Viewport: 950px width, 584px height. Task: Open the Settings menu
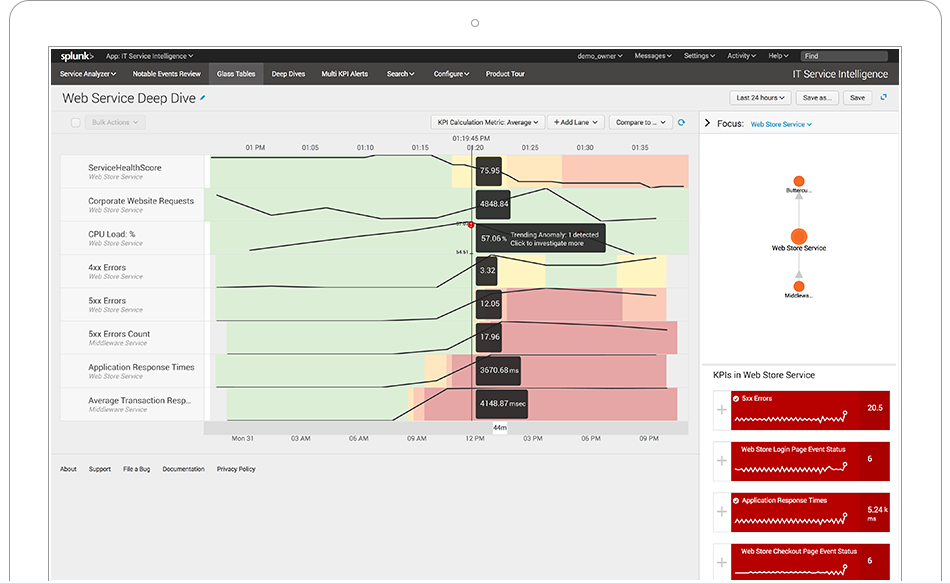(699, 56)
